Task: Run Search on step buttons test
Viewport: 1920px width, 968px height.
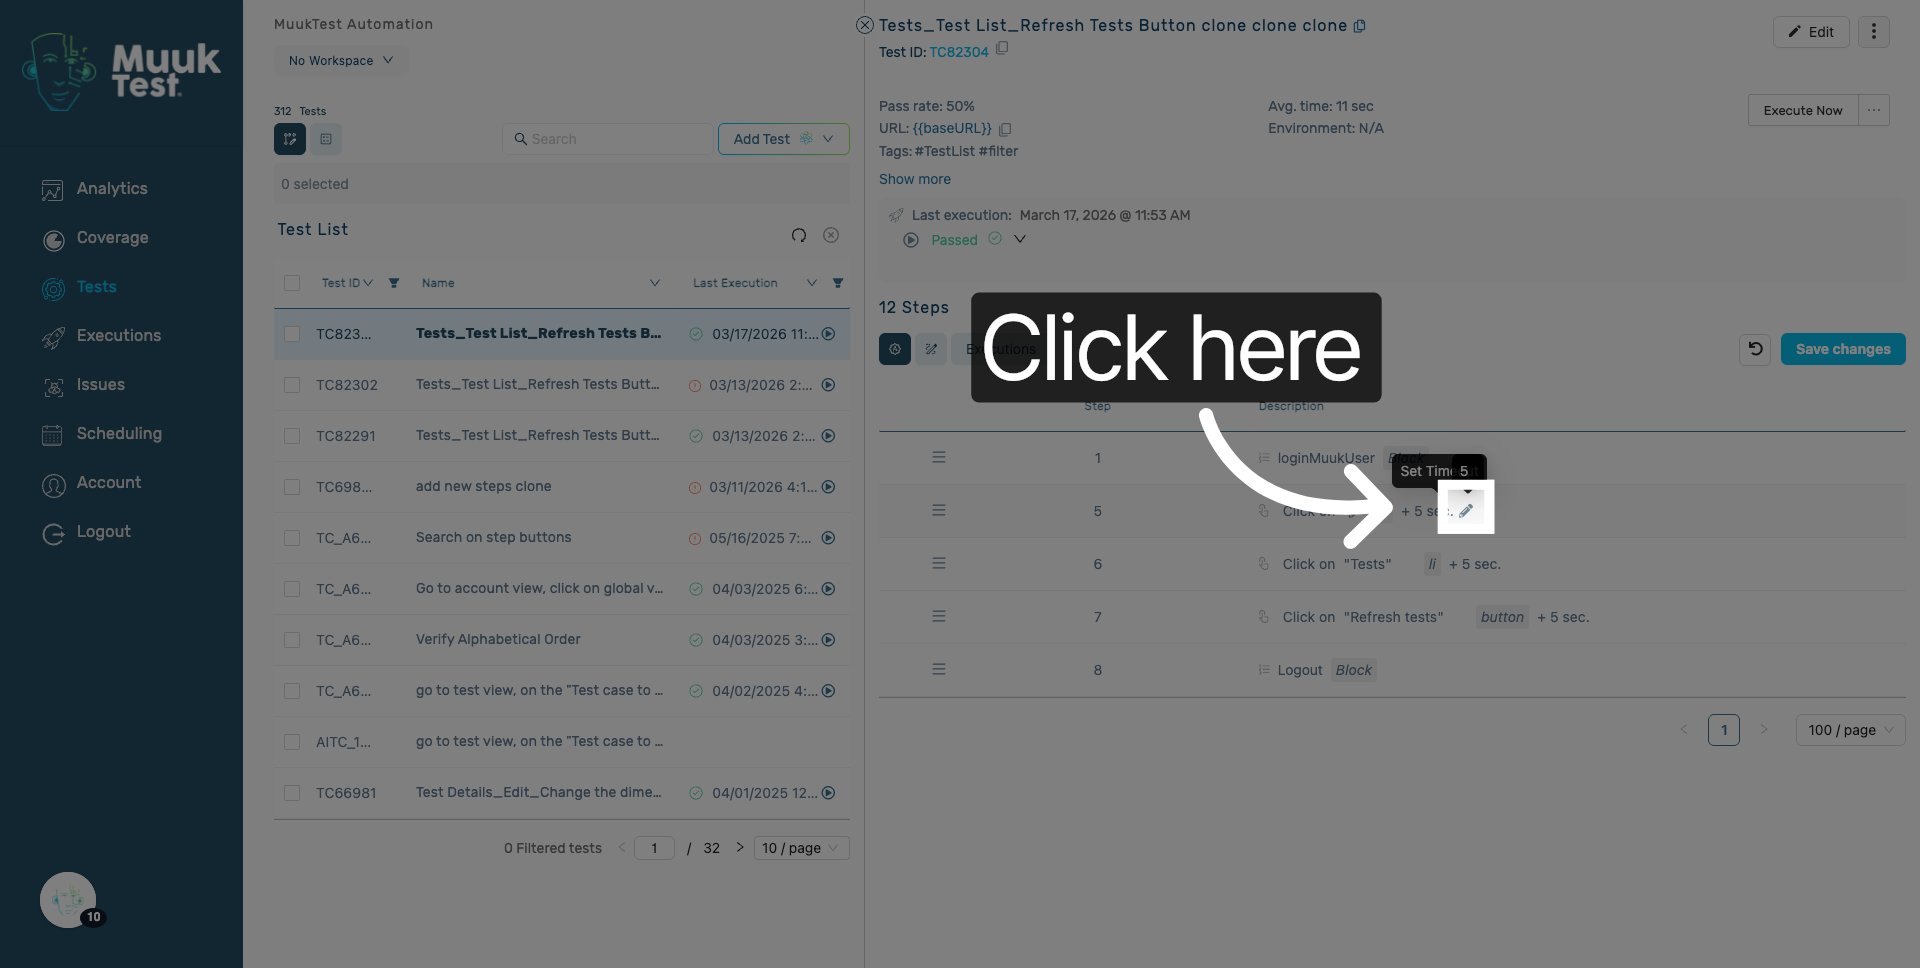Action: 828,538
